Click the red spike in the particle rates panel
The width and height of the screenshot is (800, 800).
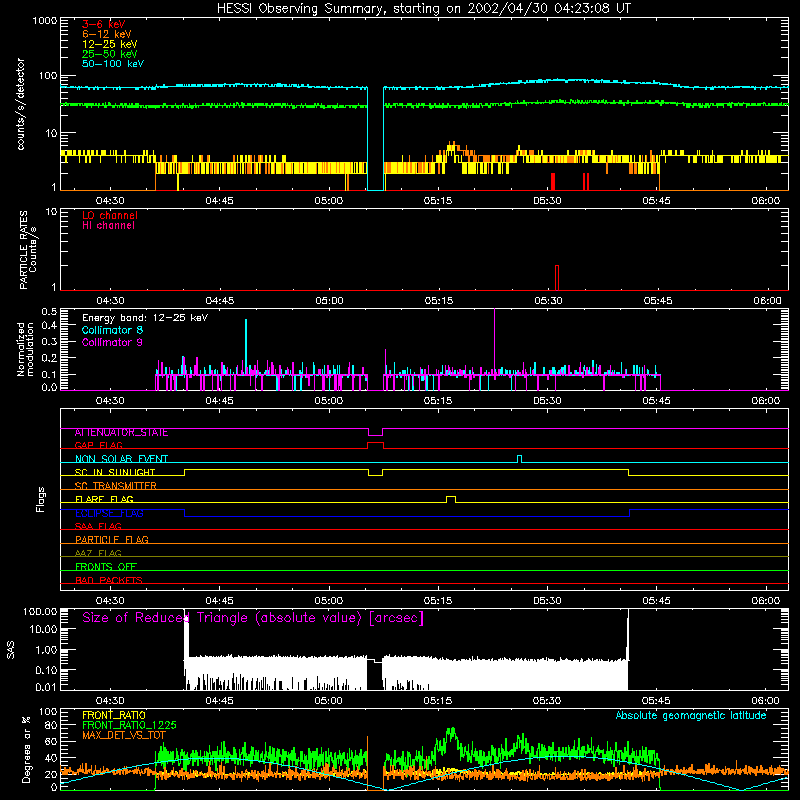tap(557, 278)
